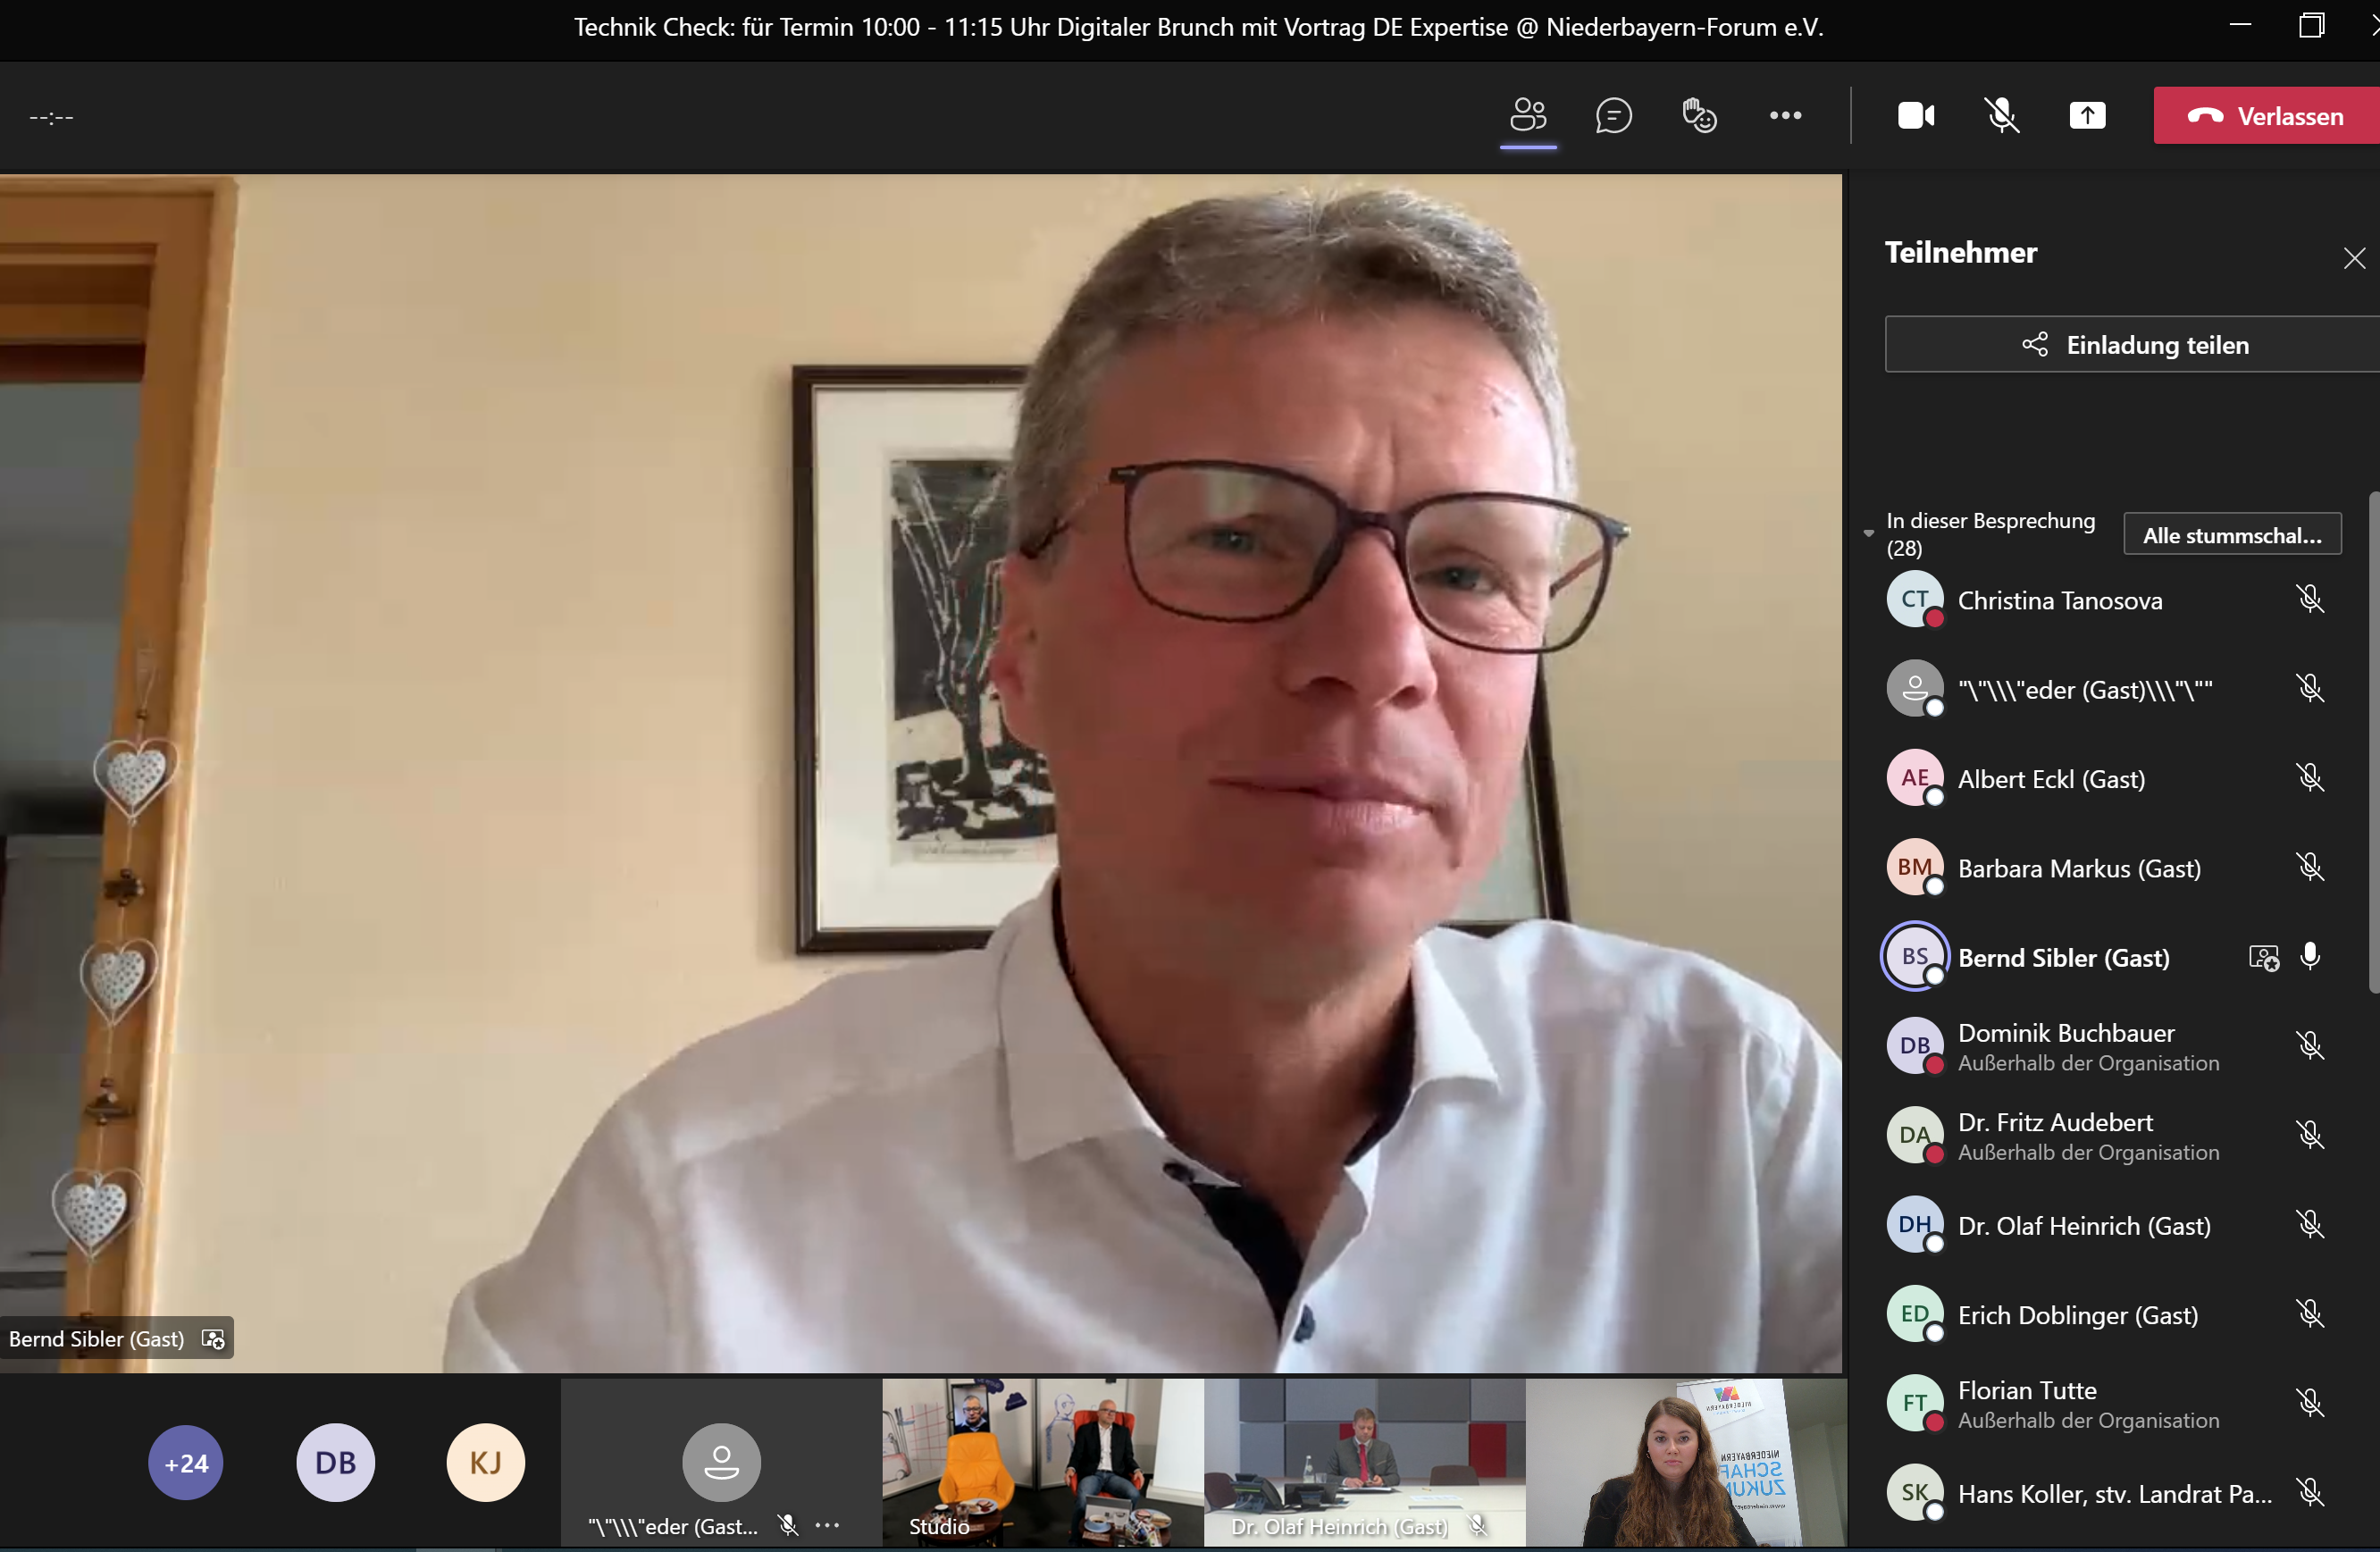Click the Verlassen button

point(2266,116)
